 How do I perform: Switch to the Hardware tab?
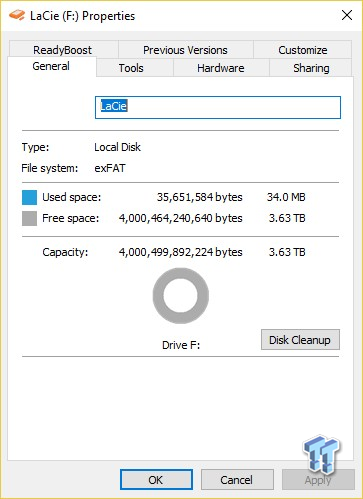coord(221,68)
